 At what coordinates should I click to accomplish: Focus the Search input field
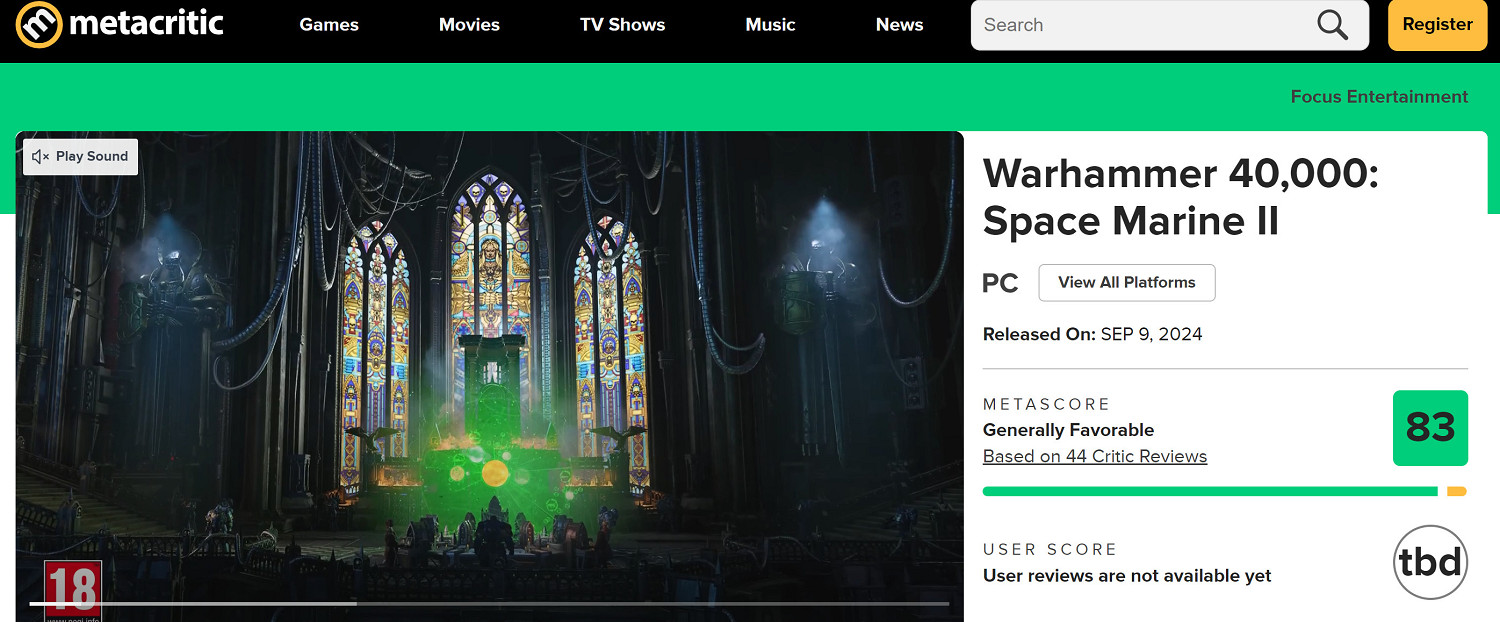tap(1140, 25)
